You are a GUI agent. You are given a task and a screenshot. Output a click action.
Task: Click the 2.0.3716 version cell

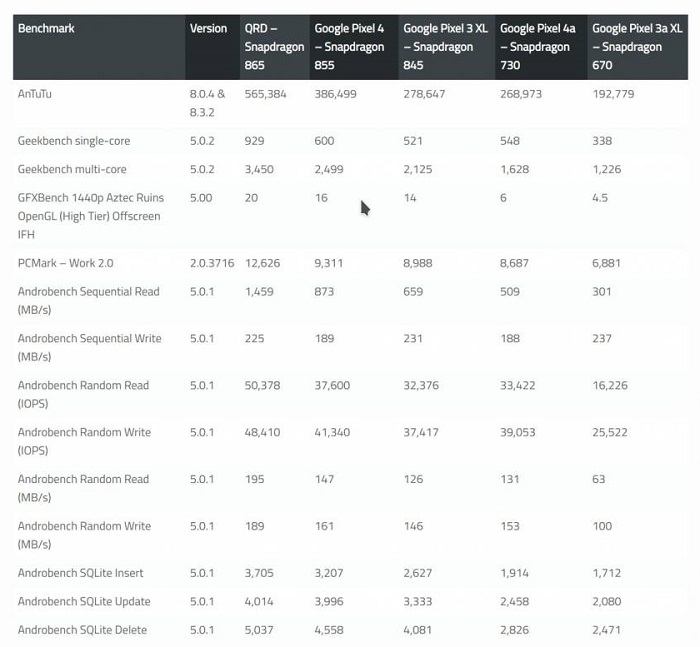[x=212, y=263]
